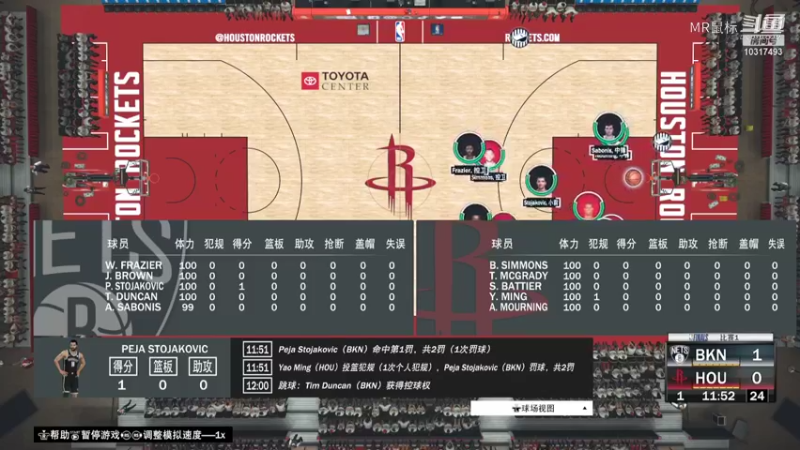Viewport: 800px width, 450px height.
Task: Click the PEJA STOJAKOVIC name heading
Action: pos(164,349)
